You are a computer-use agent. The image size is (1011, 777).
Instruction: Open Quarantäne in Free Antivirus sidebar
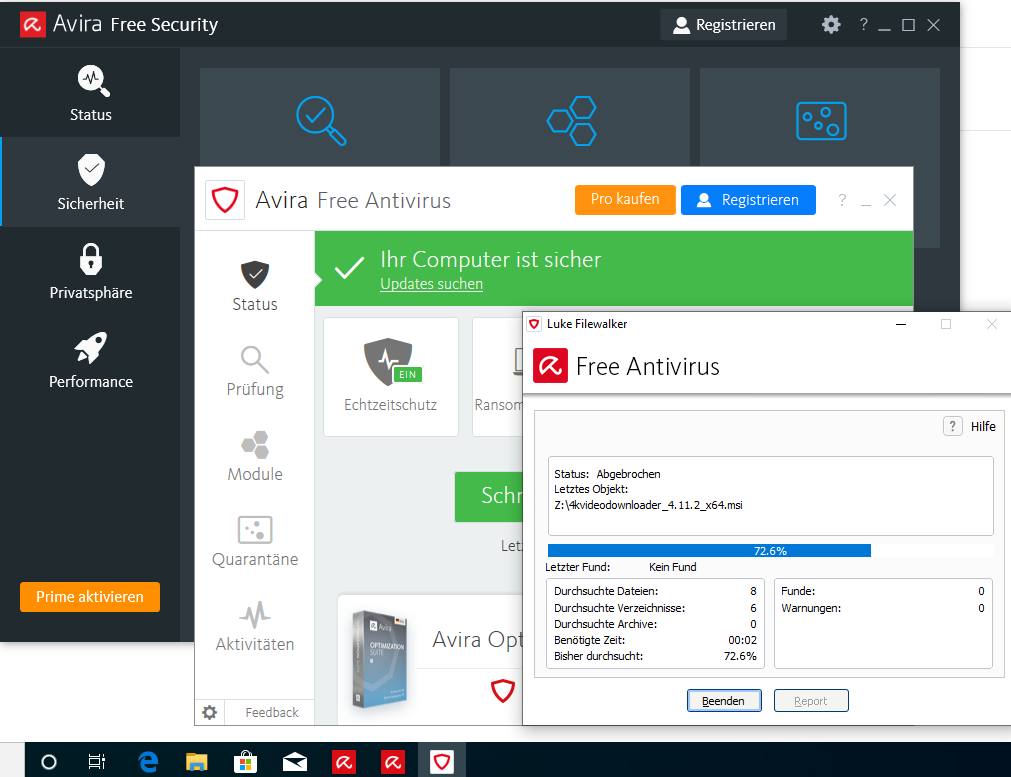[255, 542]
